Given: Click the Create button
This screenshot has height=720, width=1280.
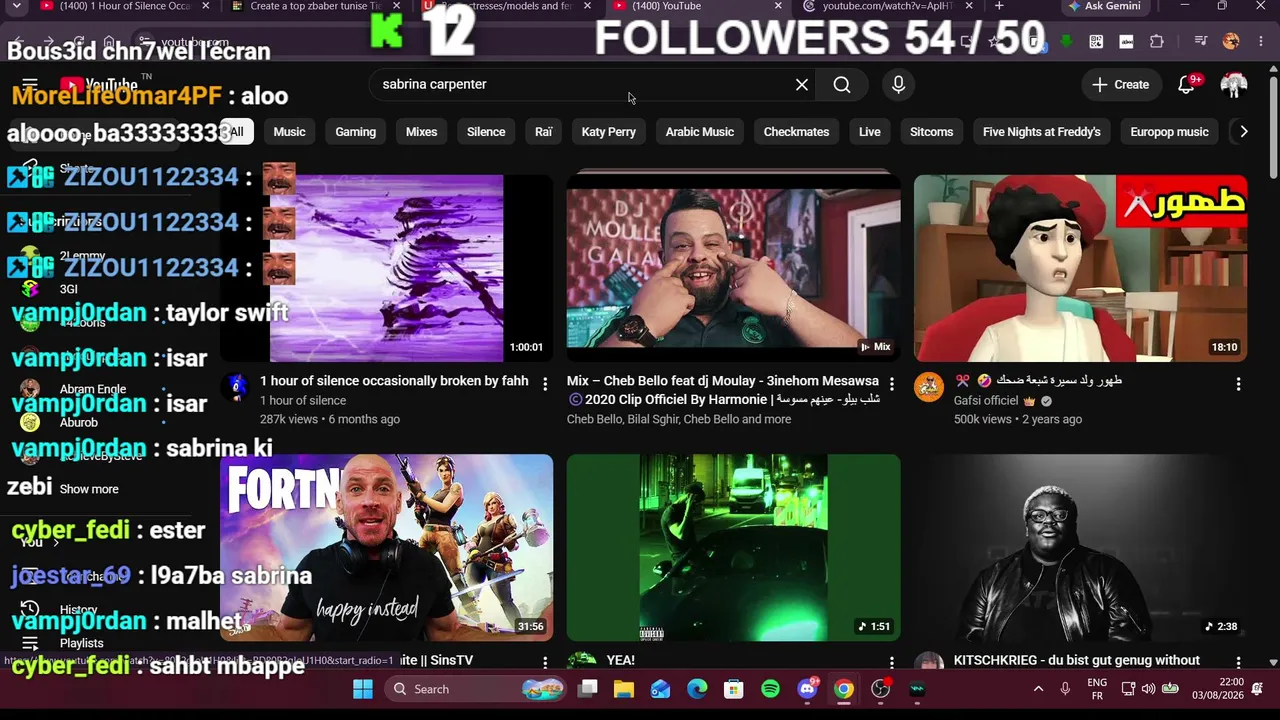Looking at the screenshot, I should 1120,85.
